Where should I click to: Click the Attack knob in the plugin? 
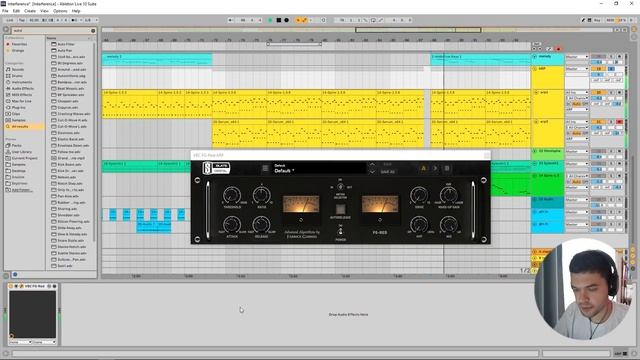(232, 224)
